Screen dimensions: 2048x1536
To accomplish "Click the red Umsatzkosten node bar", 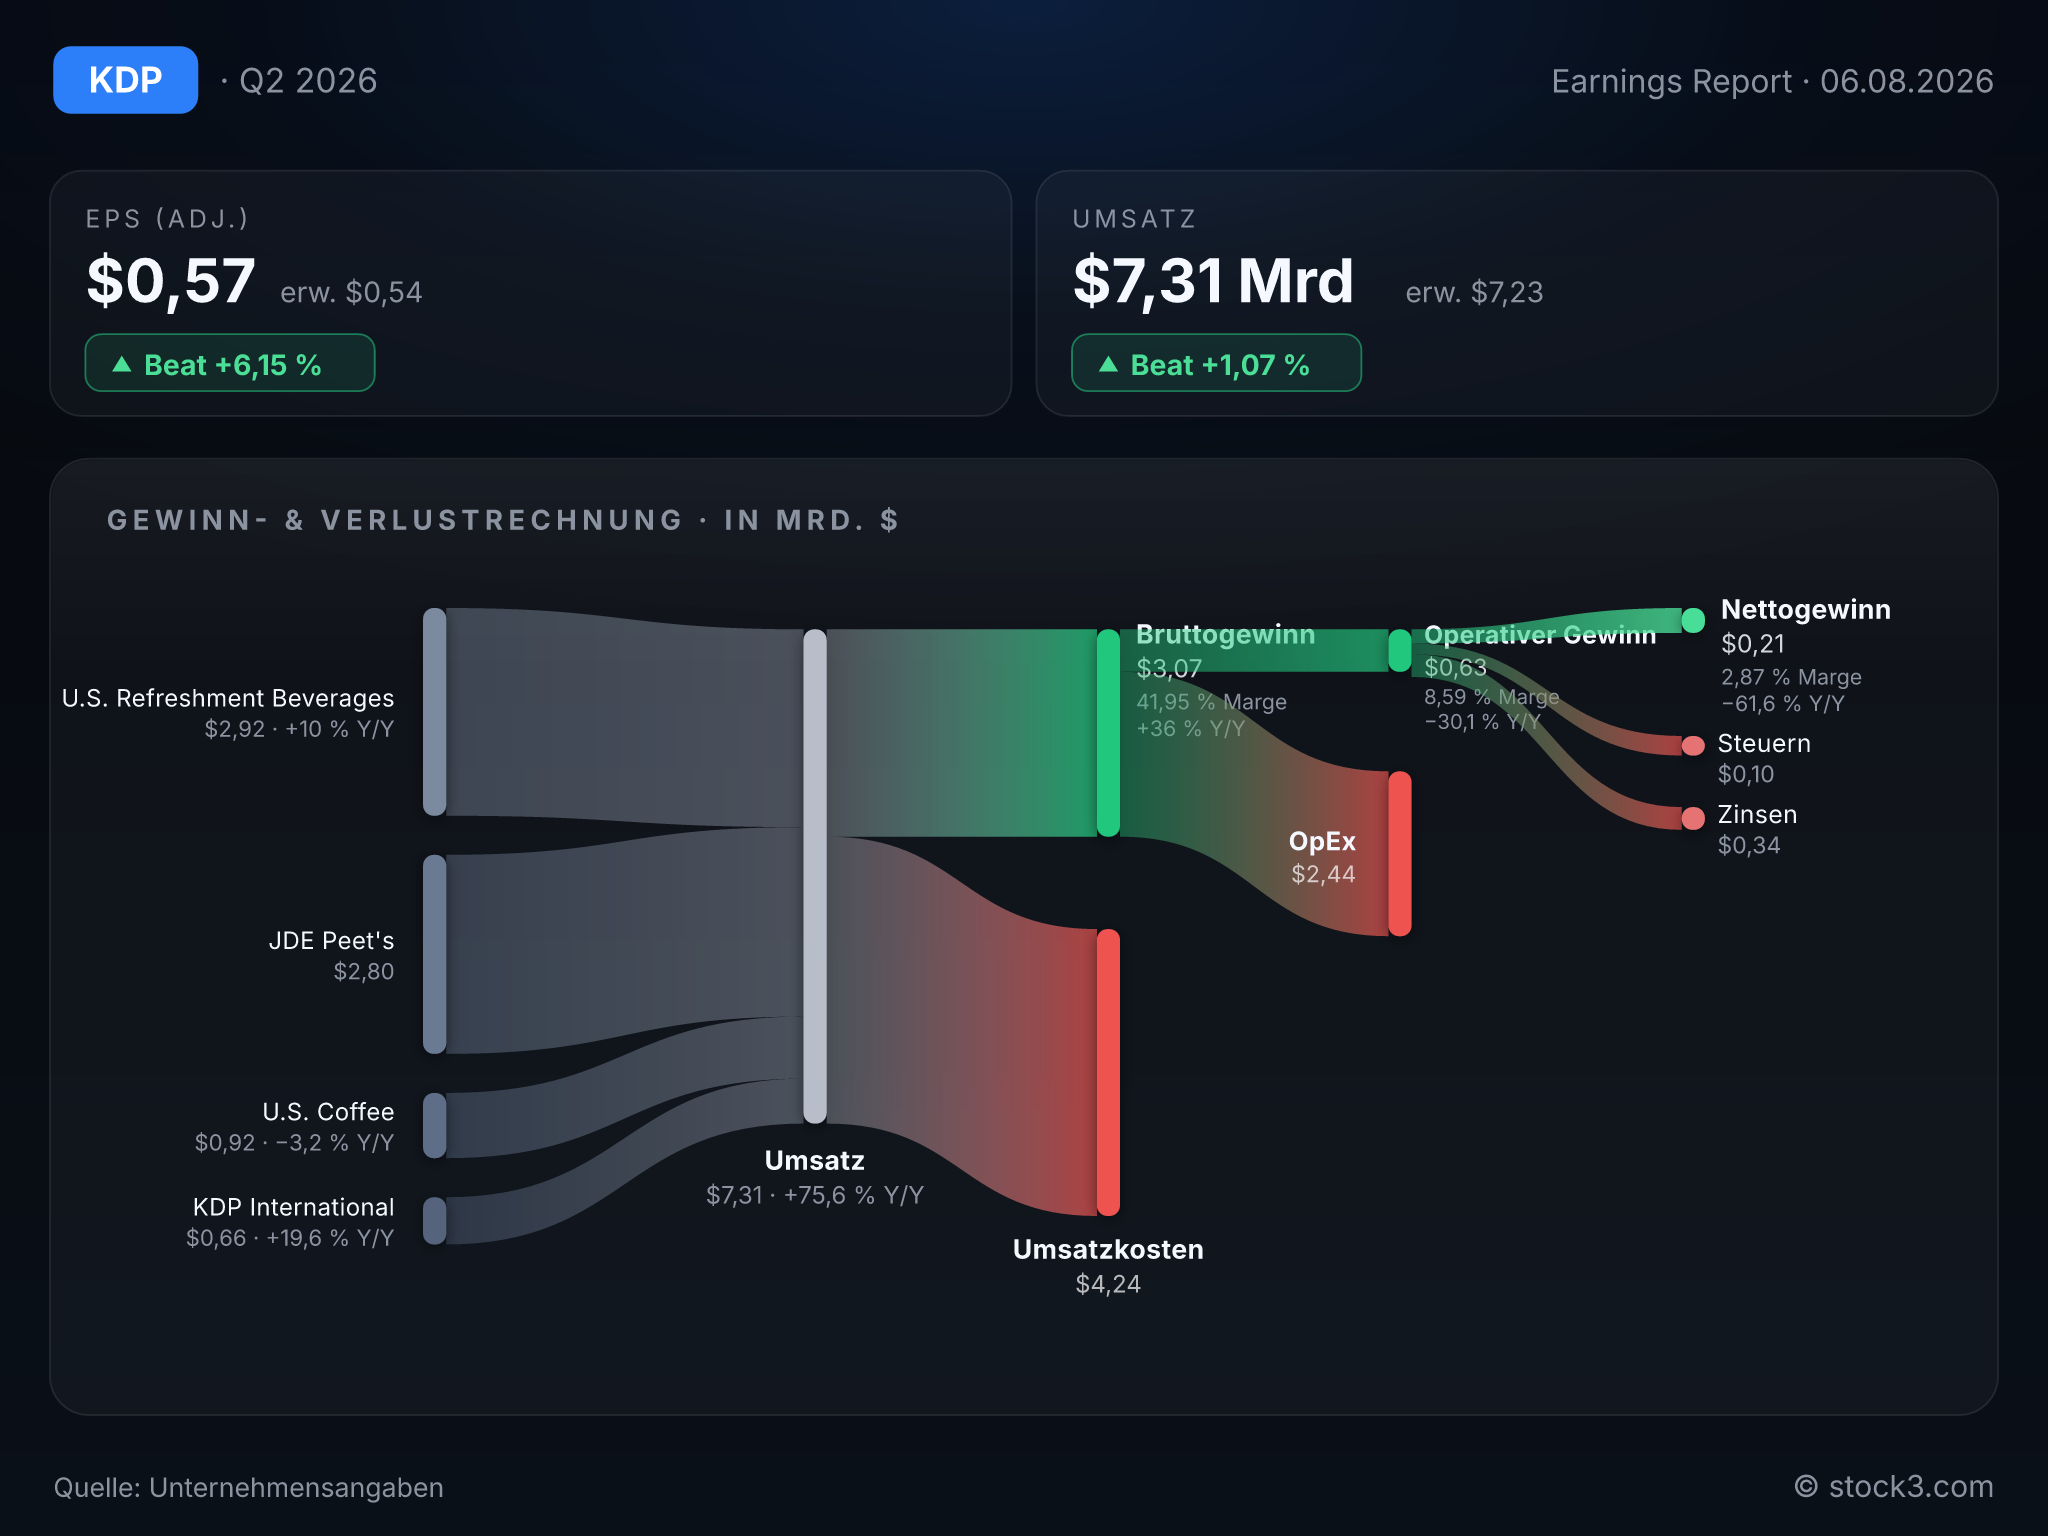I will (x=1108, y=1072).
